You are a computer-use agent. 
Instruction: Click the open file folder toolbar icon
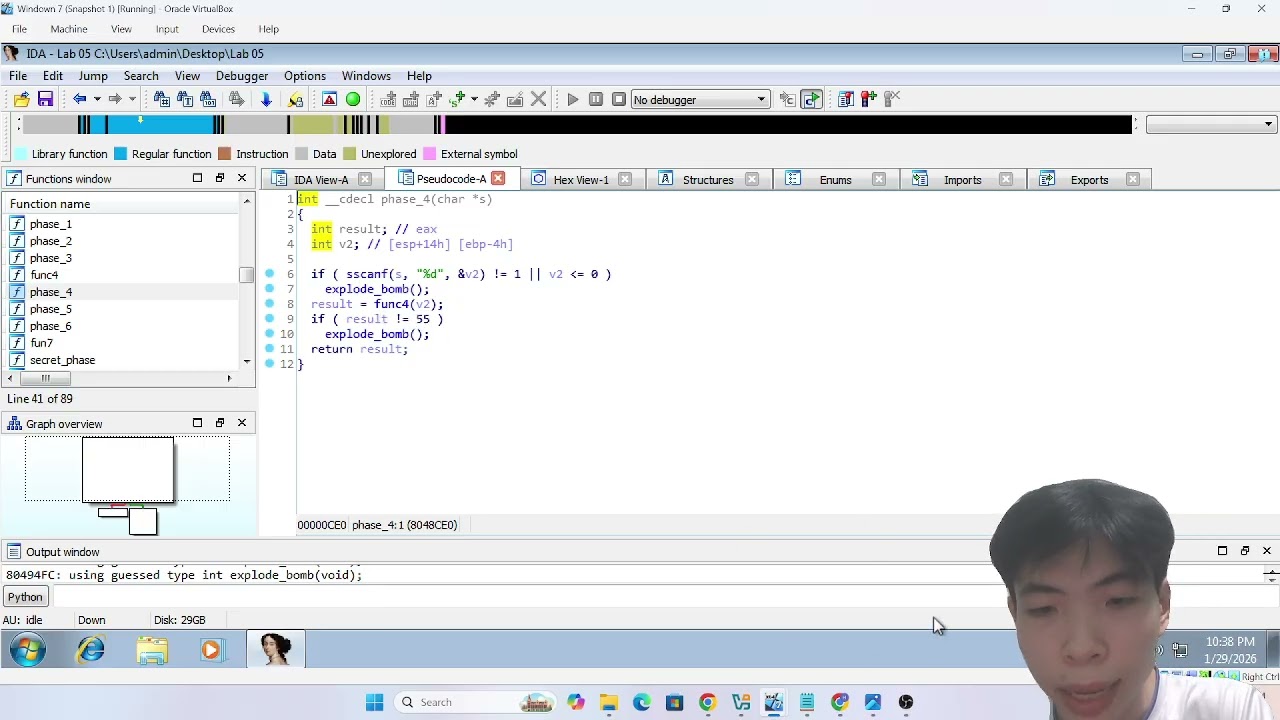click(x=21, y=99)
